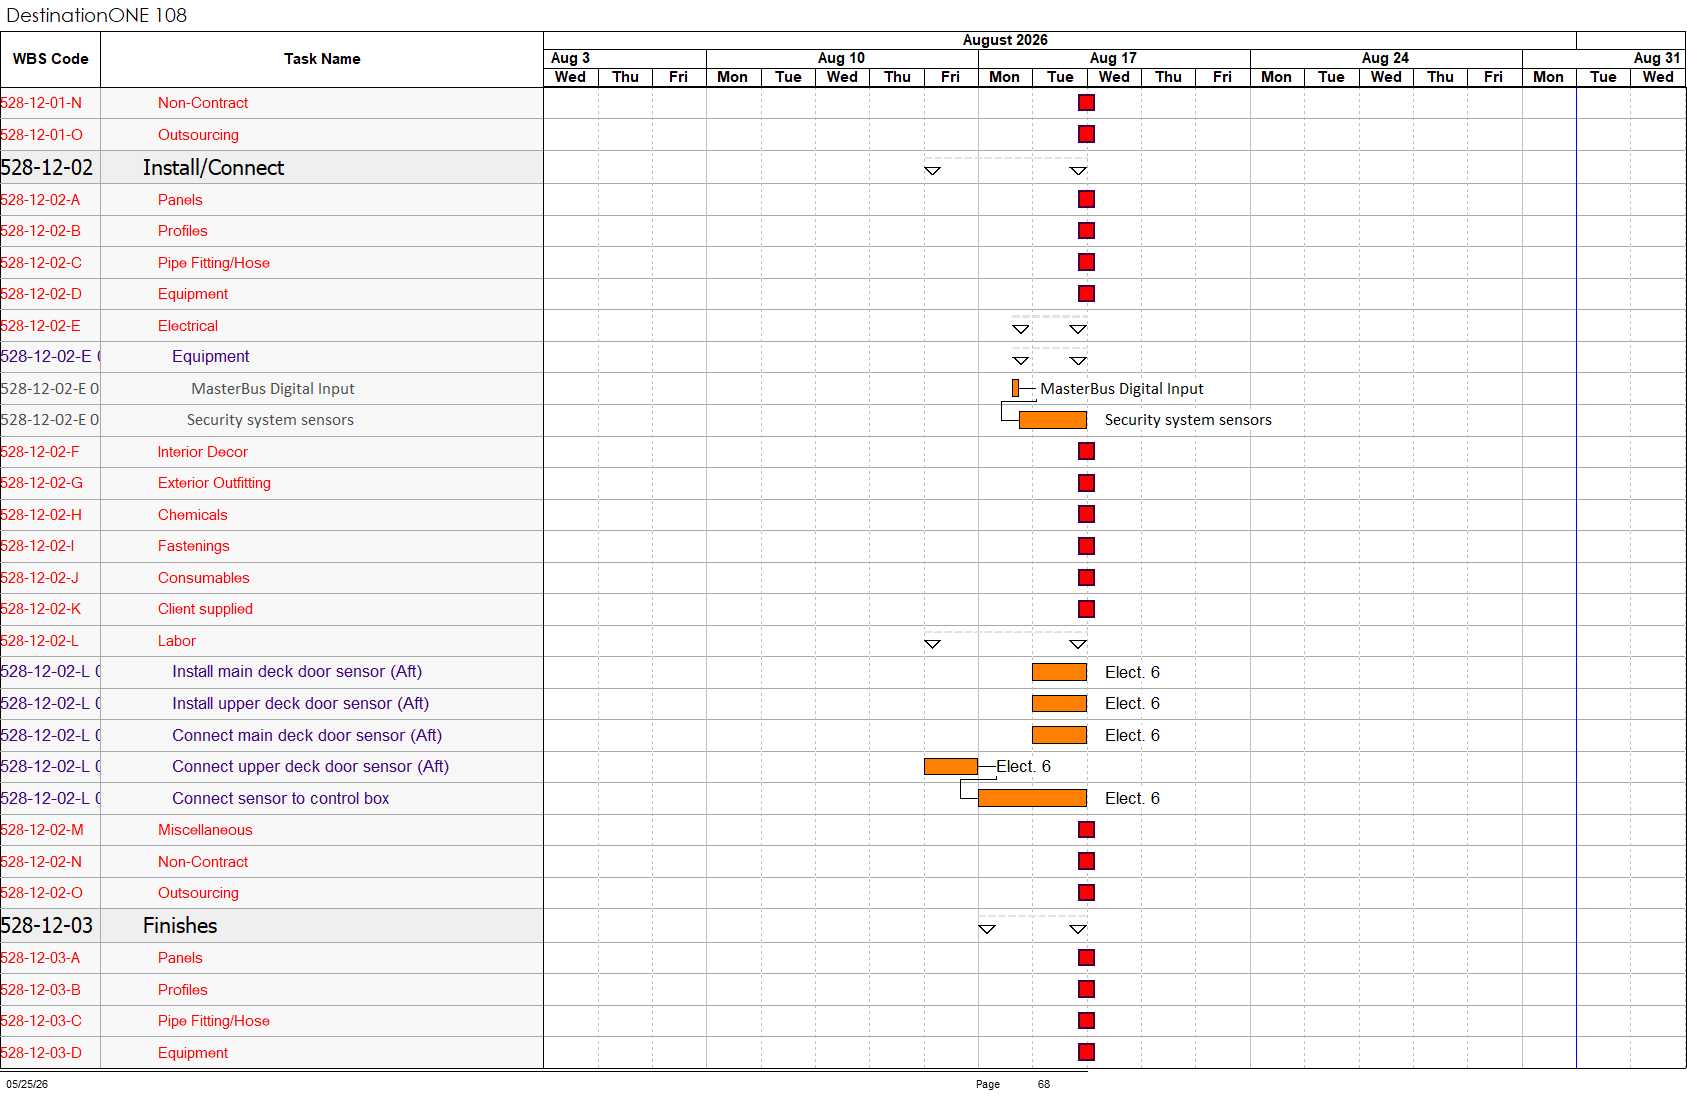The width and height of the screenshot is (1687, 1097).
Task: Click the orange Security system sensors bar
Action: tap(1053, 420)
